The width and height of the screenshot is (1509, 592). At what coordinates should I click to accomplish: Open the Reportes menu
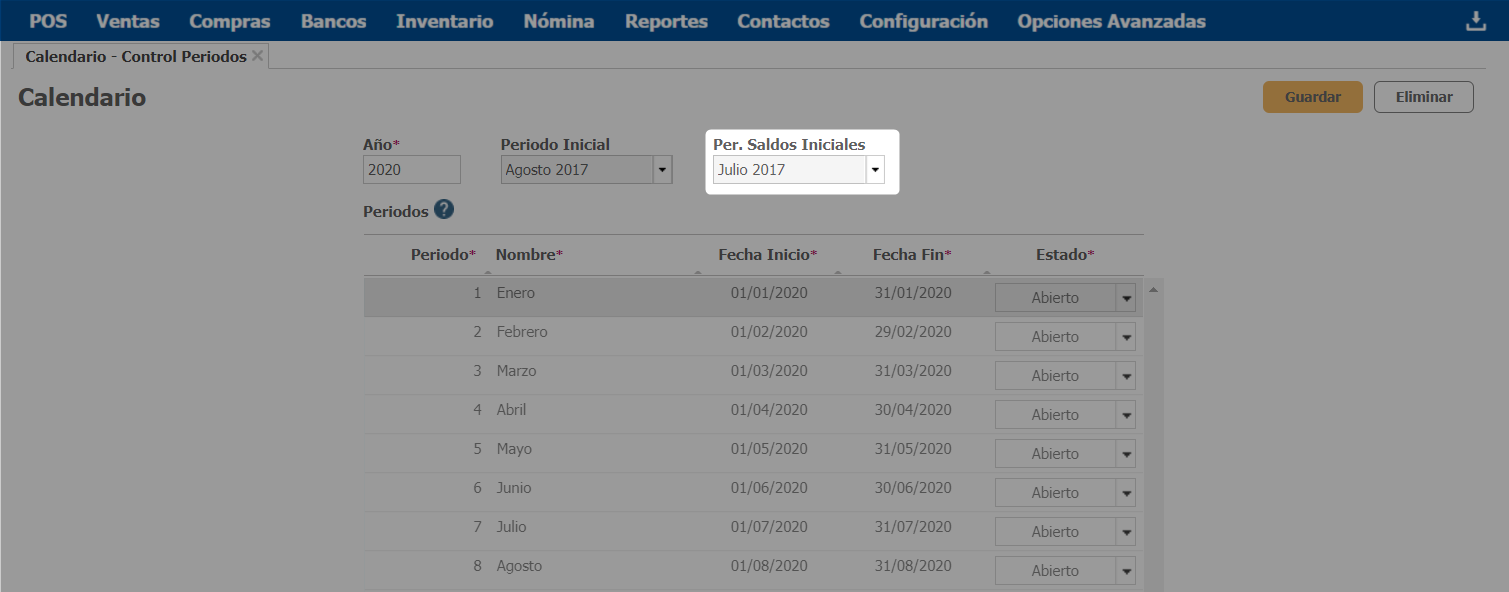click(x=666, y=21)
